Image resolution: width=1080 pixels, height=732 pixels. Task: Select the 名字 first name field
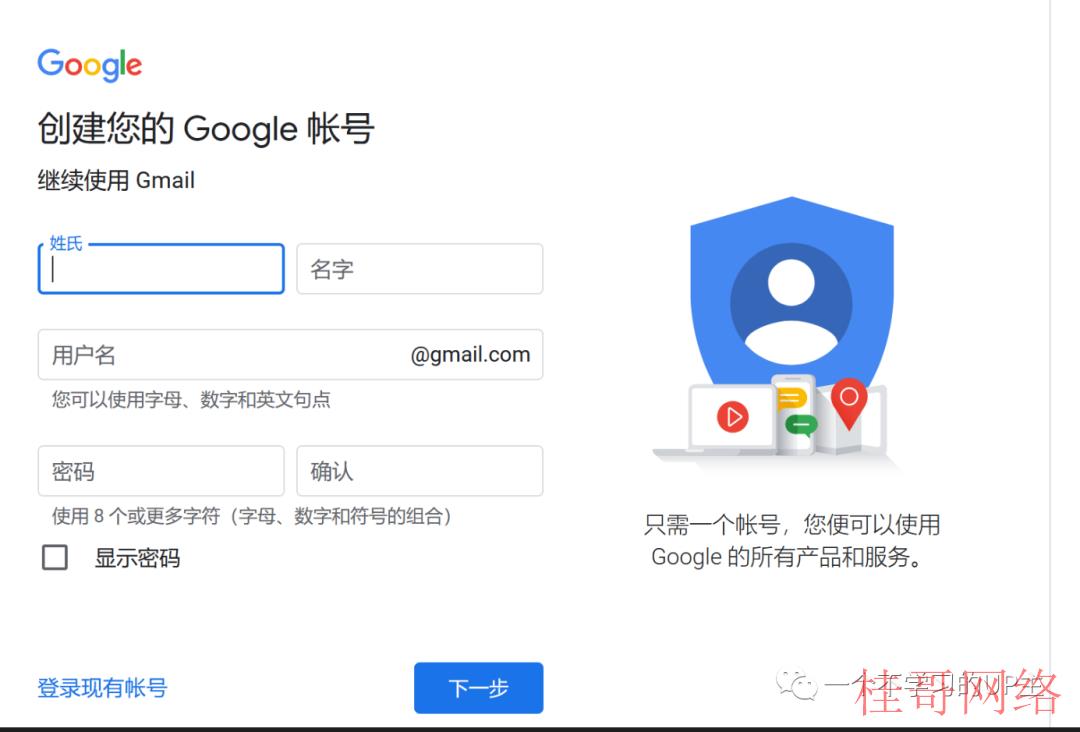[419, 269]
